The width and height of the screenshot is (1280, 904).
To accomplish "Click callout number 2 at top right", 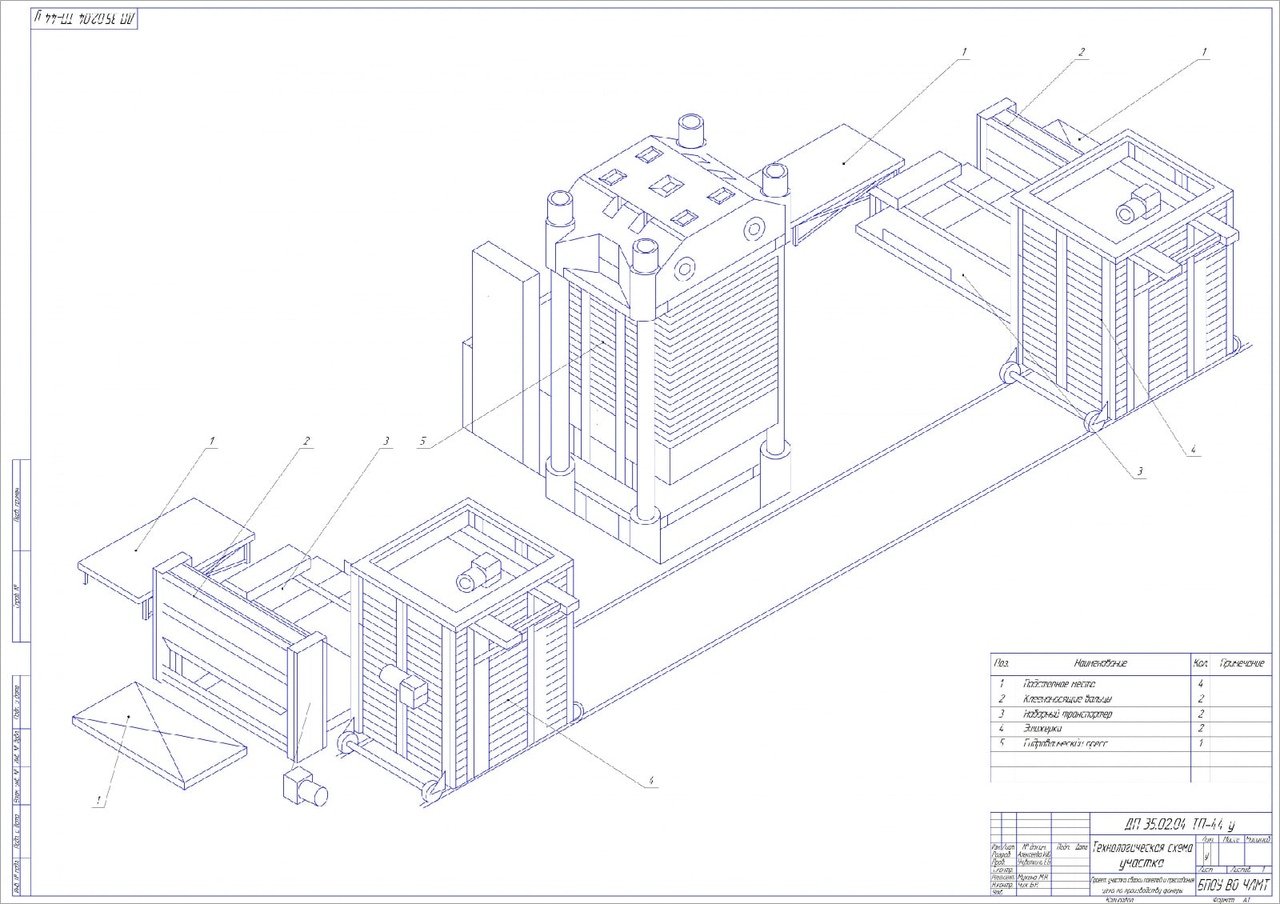I will pyautogui.click(x=1082, y=51).
